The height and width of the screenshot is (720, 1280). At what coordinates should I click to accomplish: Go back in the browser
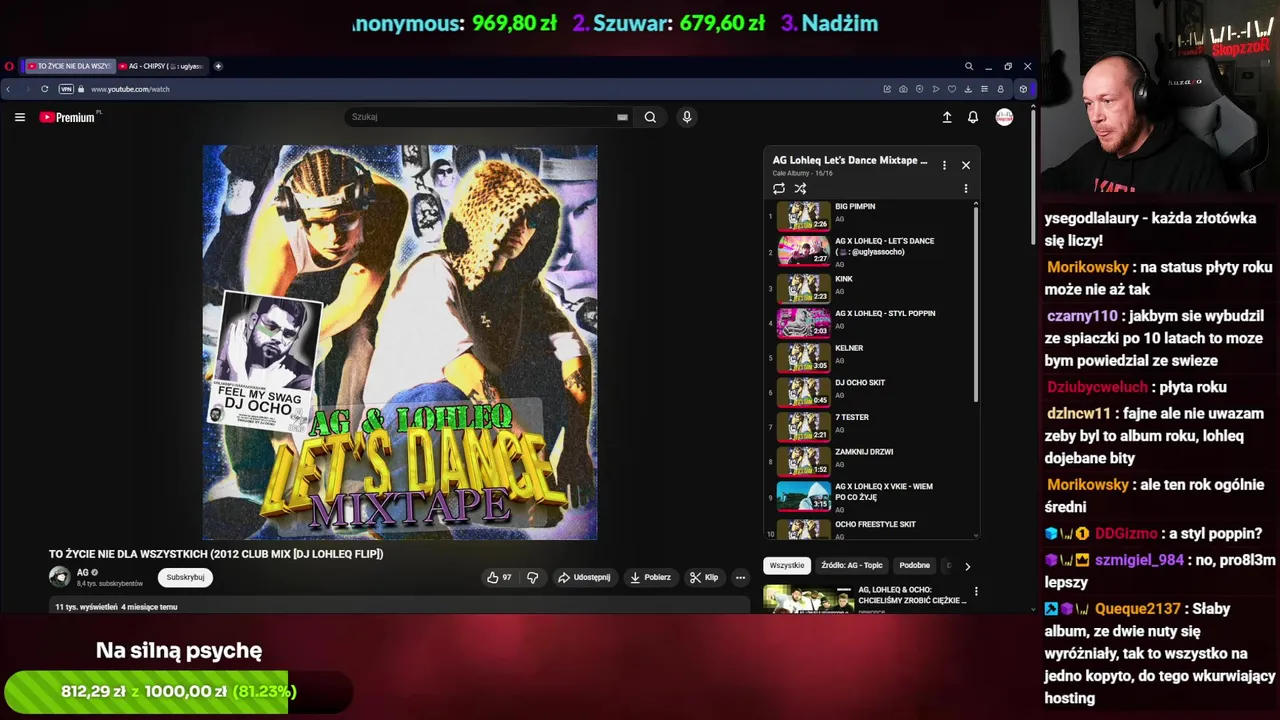coord(8,89)
